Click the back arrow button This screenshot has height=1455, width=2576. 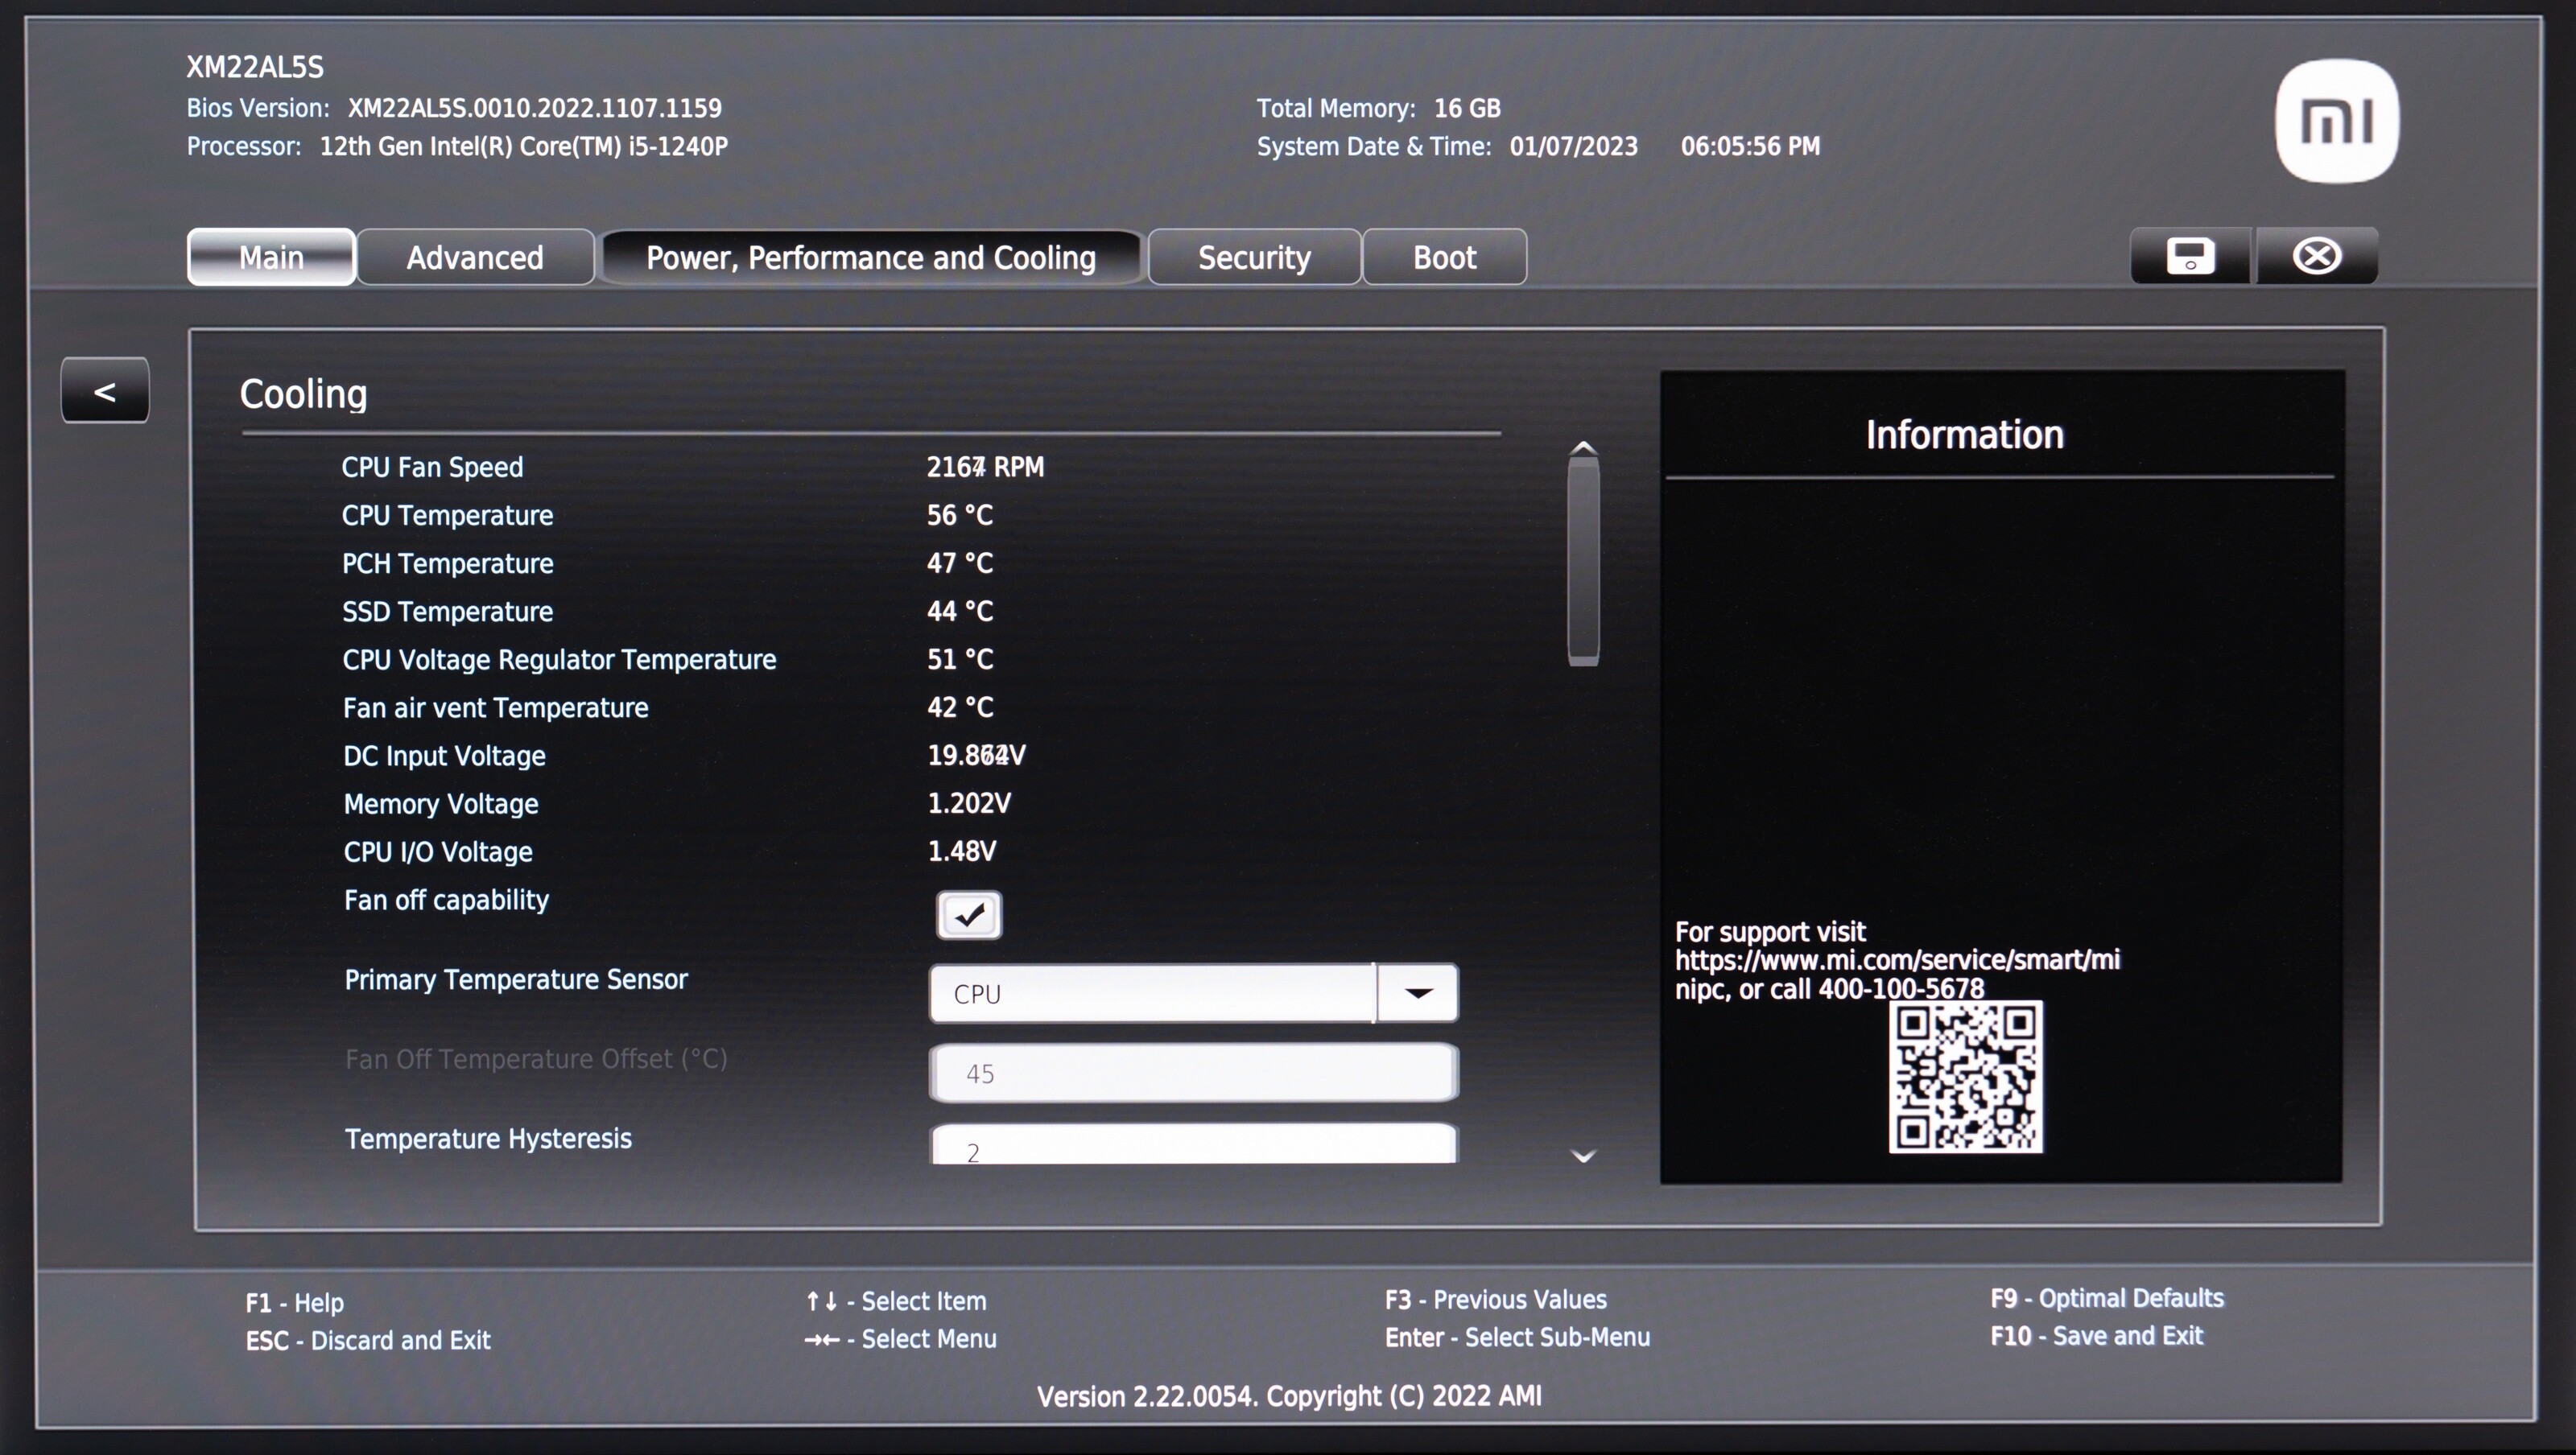click(105, 391)
